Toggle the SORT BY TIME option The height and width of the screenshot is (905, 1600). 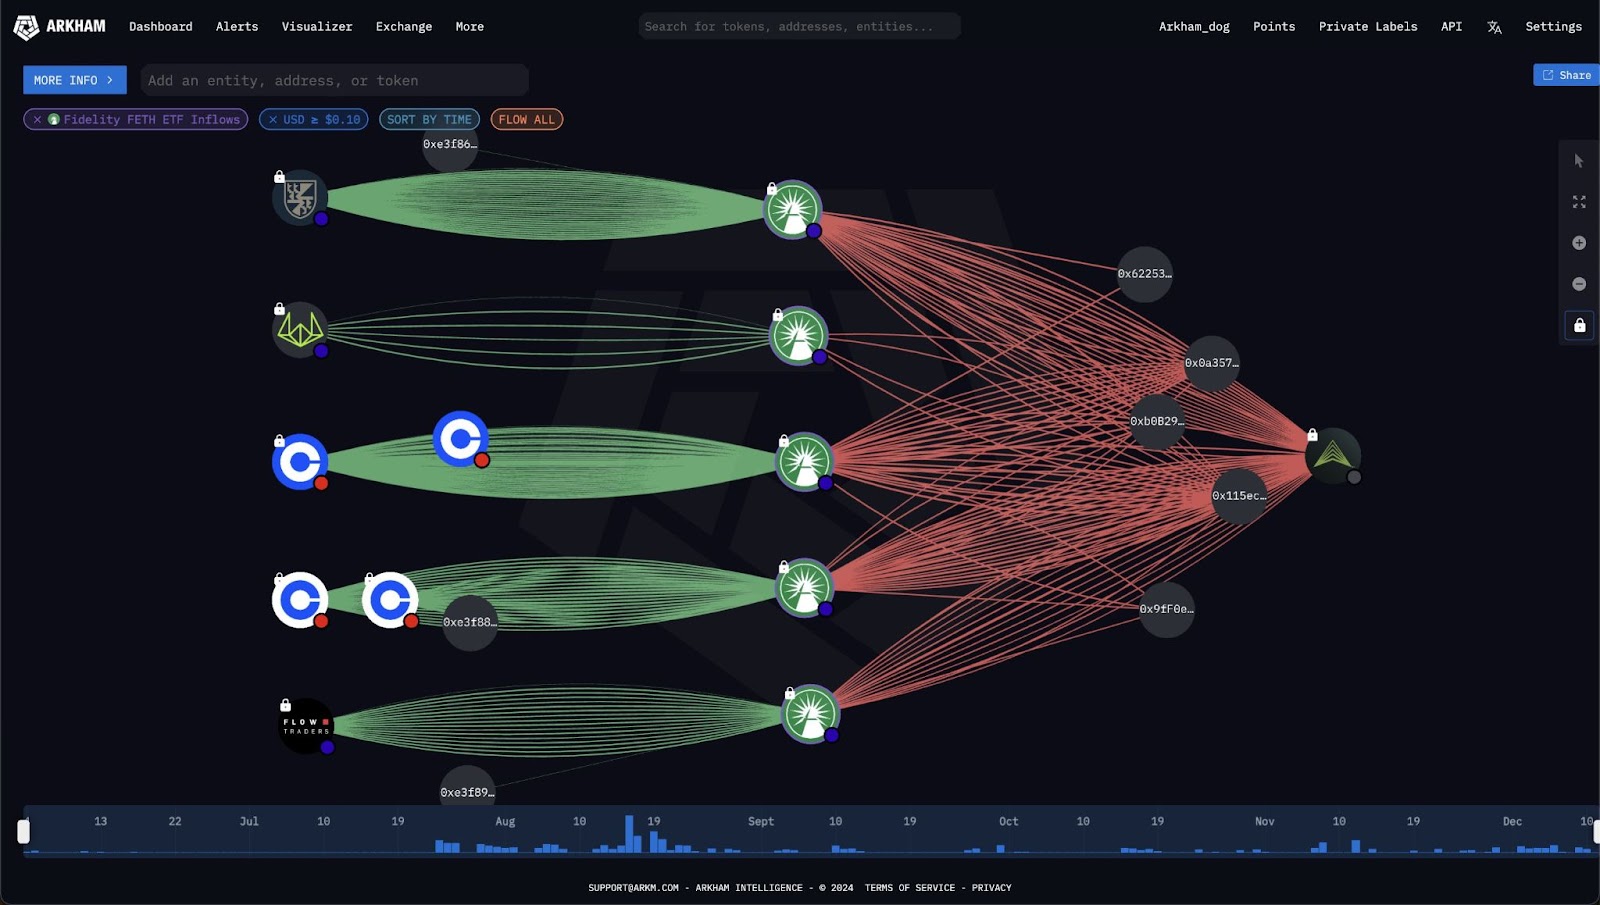[x=429, y=120]
